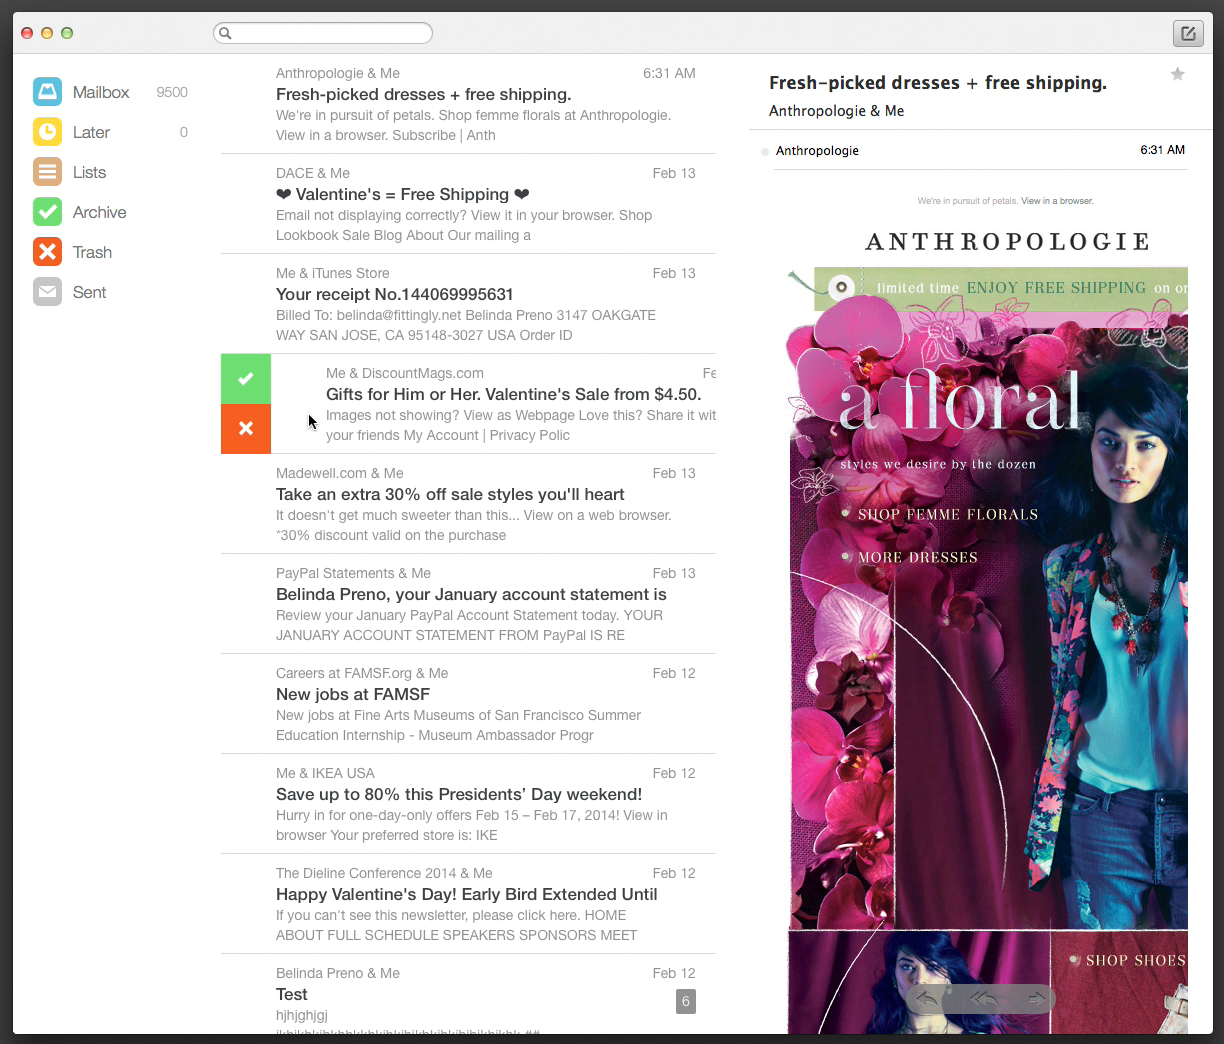Click the forward arrow icon
Screen dimensions: 1224x1044
click(1036, 998)
